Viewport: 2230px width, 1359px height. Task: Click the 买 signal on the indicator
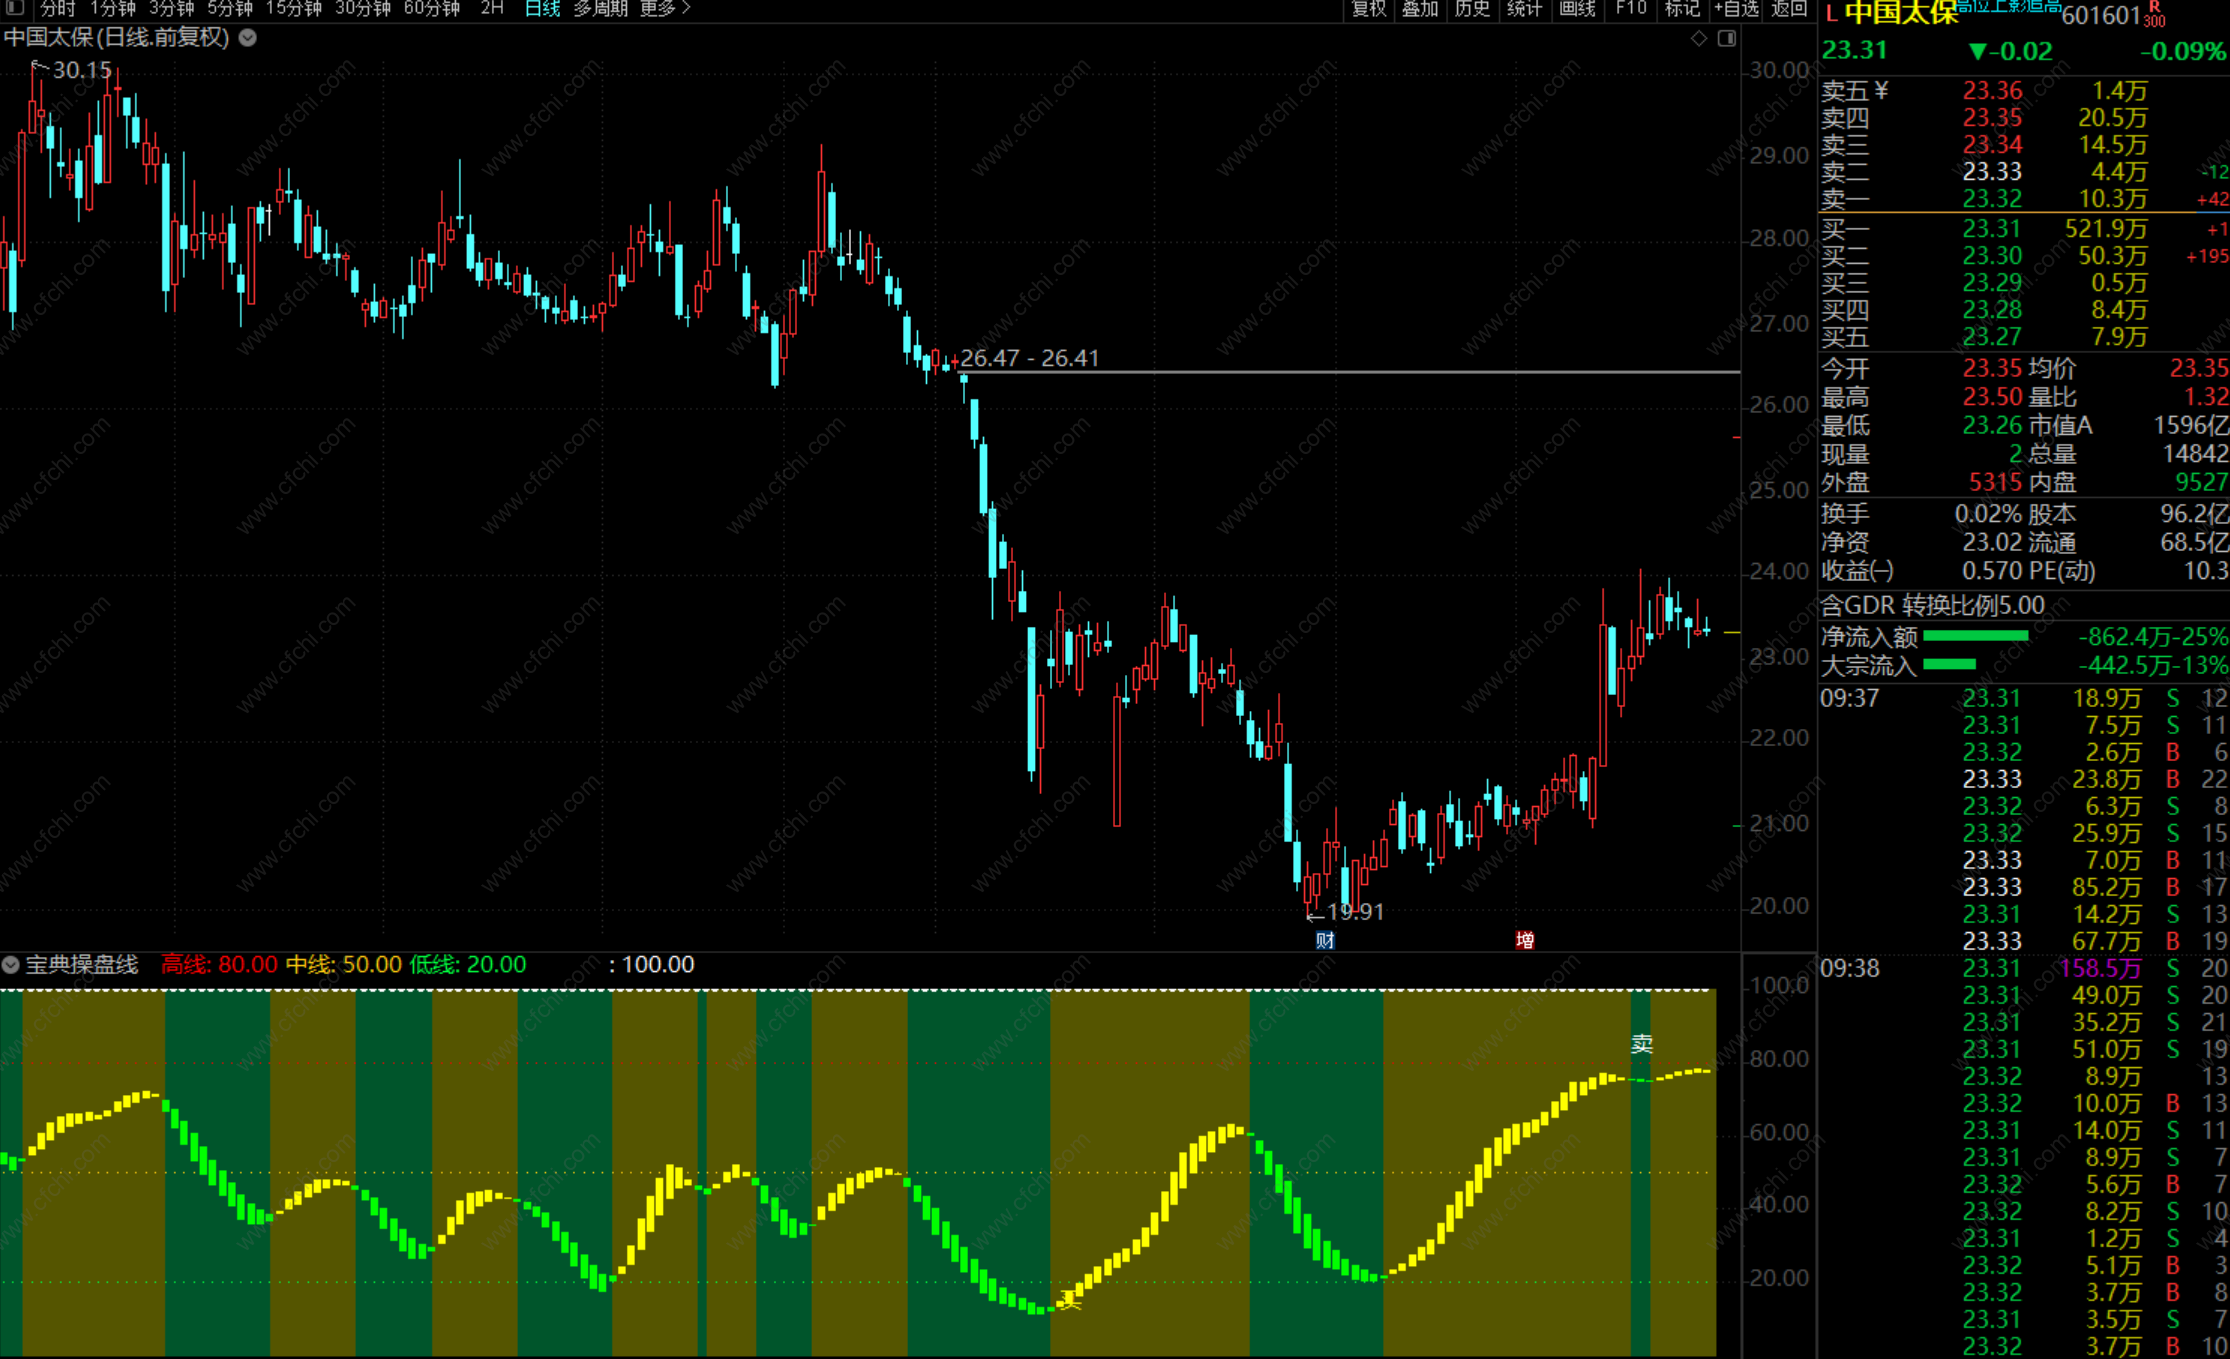point(1070,1300)
